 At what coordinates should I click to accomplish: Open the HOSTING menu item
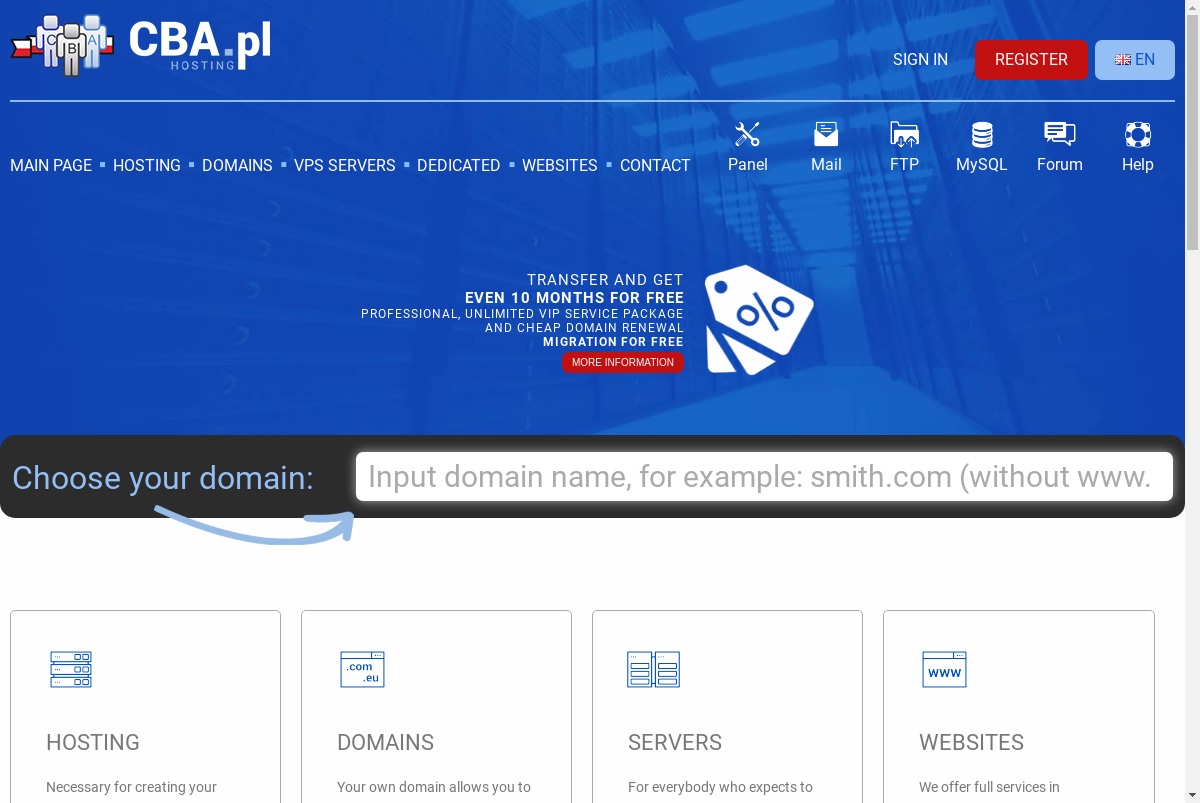[147, 165]
